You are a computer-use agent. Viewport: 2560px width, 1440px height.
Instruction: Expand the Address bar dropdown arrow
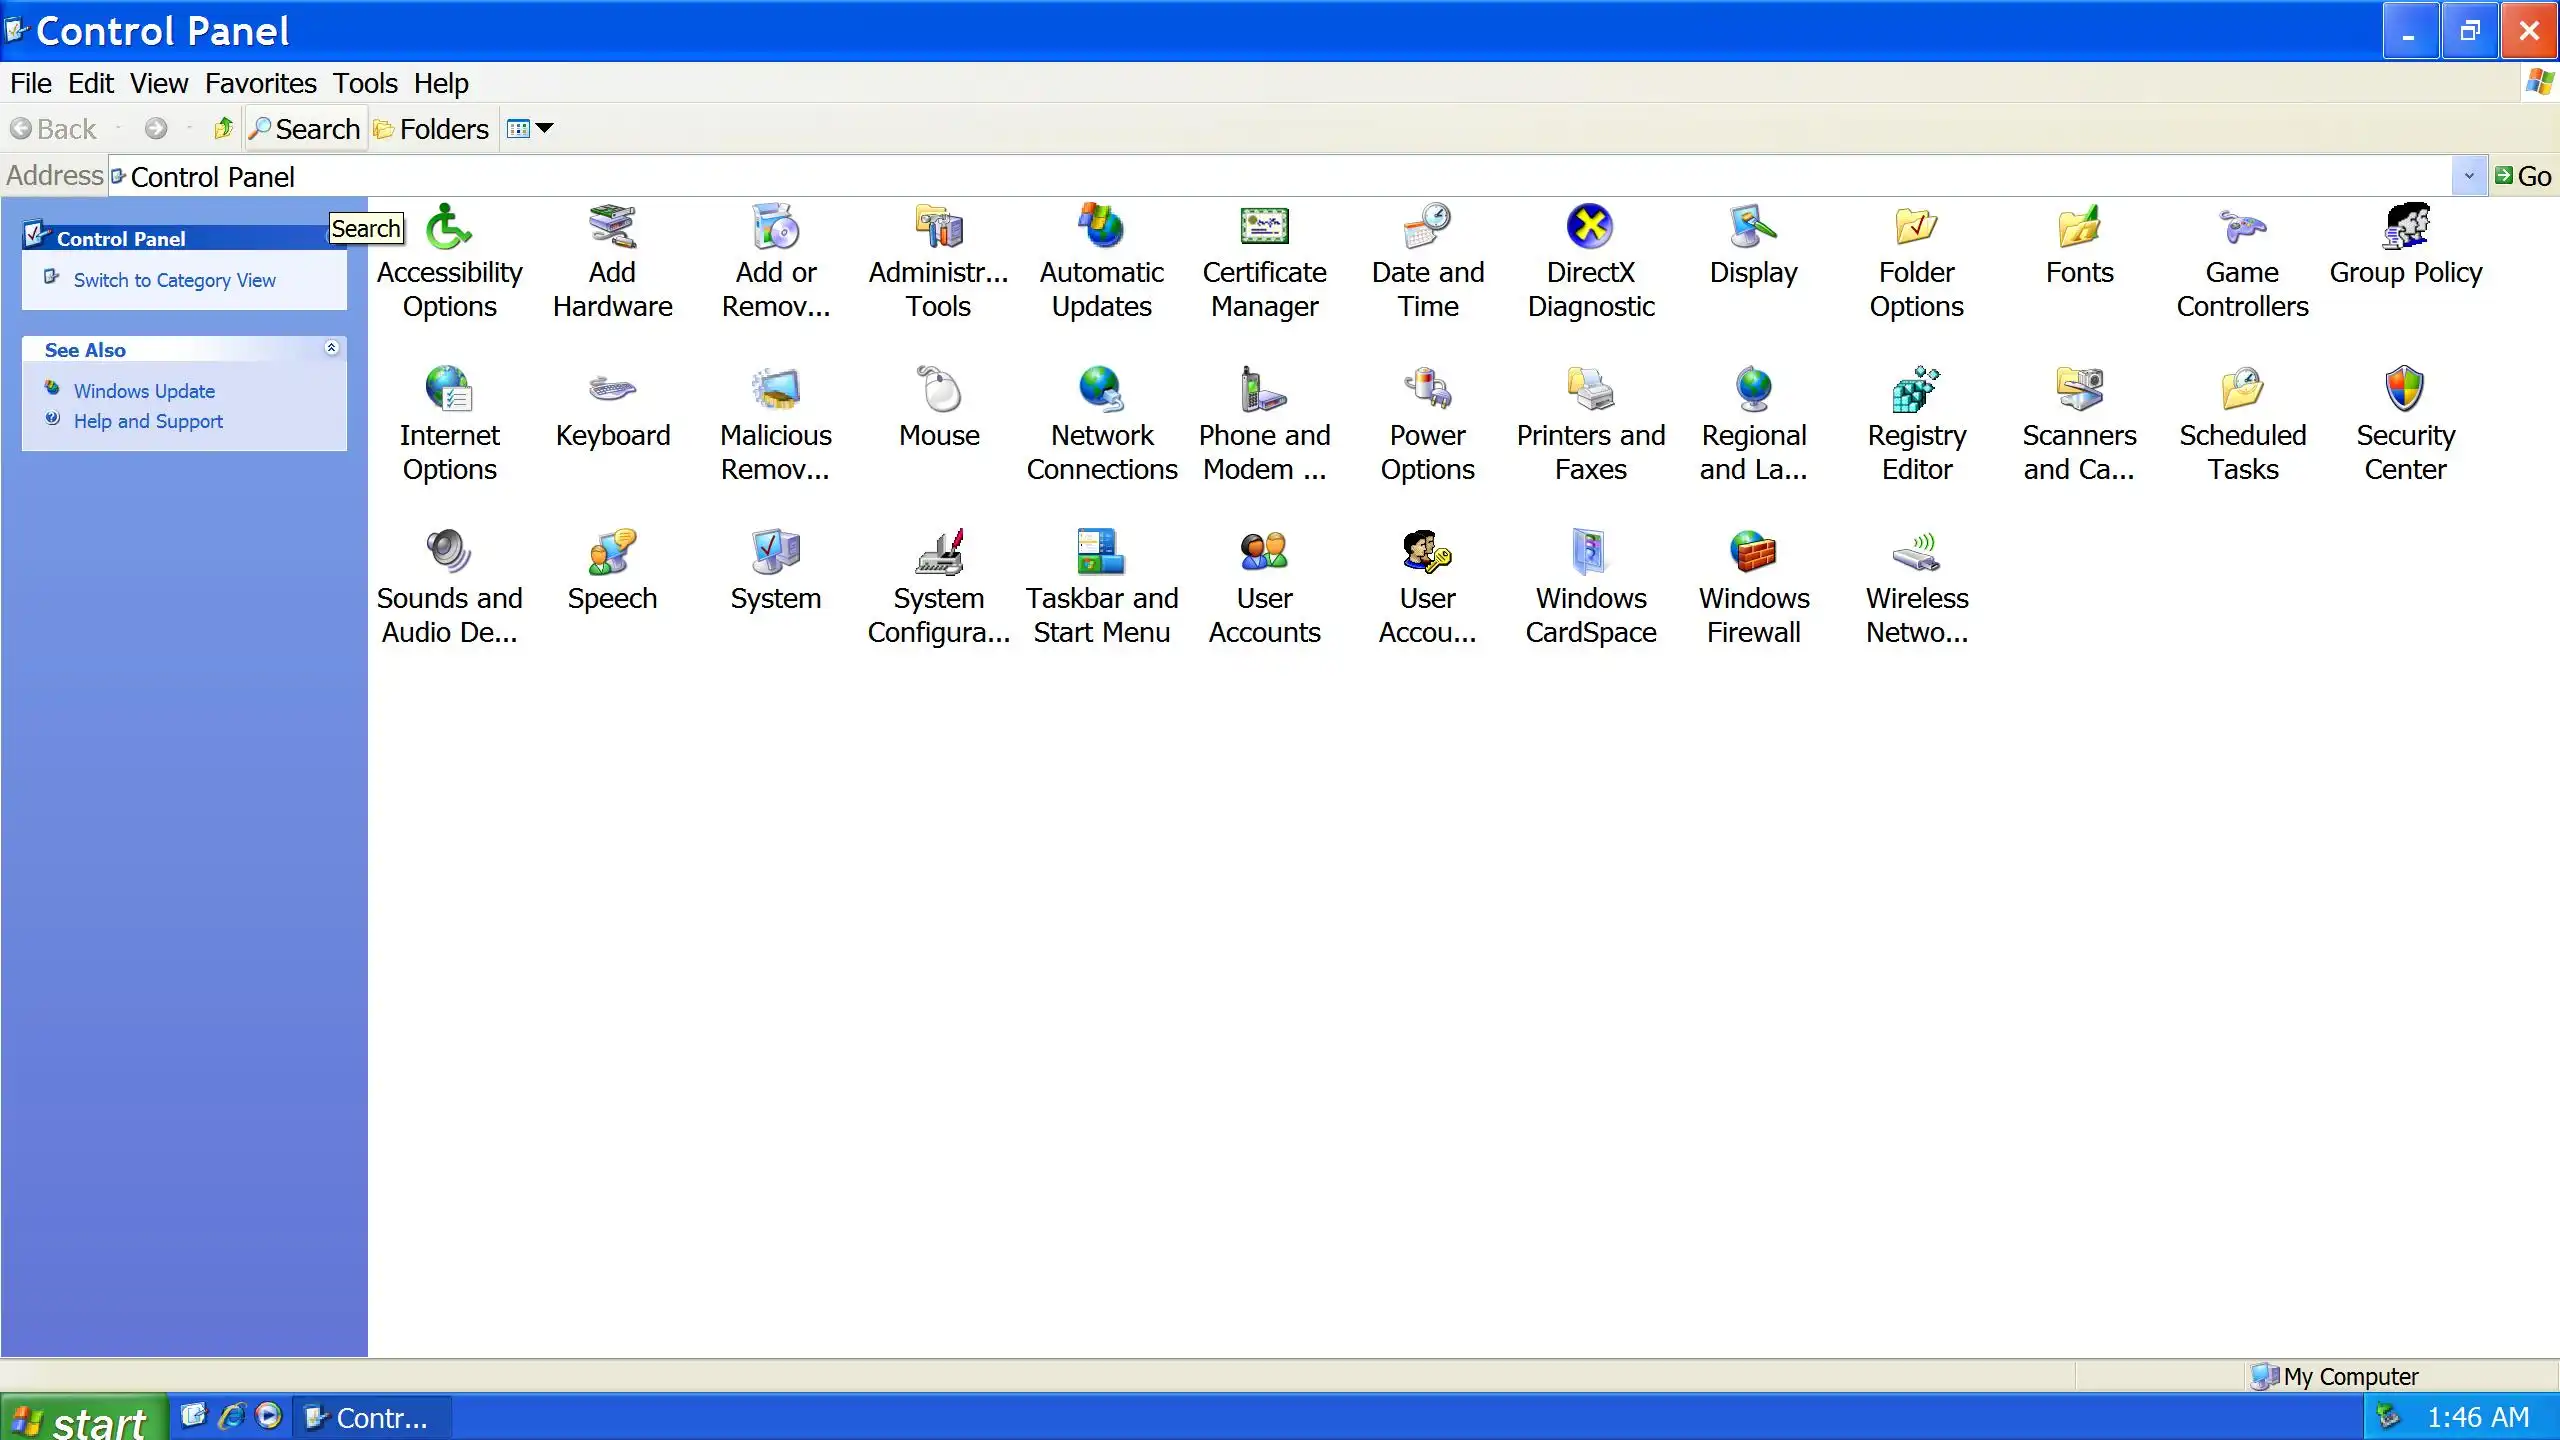point(2468,177)
